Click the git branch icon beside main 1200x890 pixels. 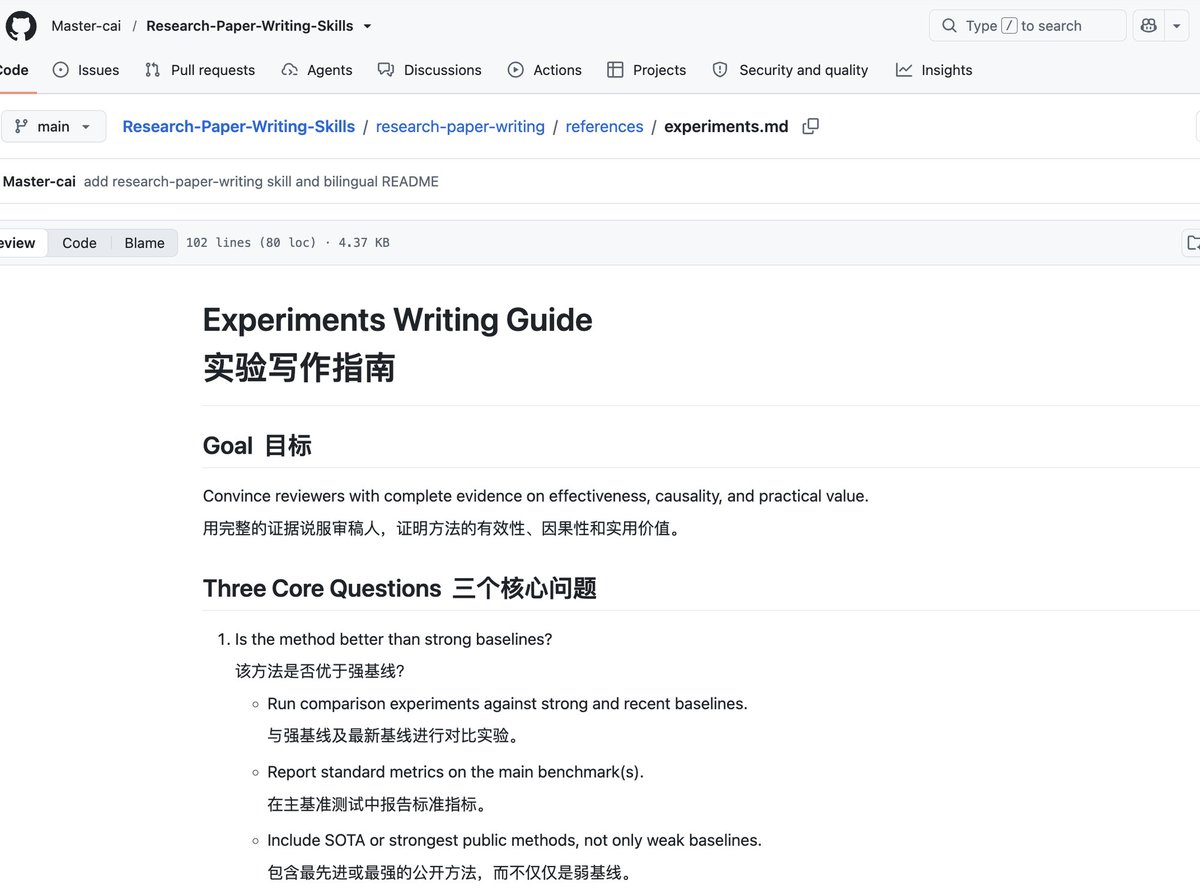point(21,126)
